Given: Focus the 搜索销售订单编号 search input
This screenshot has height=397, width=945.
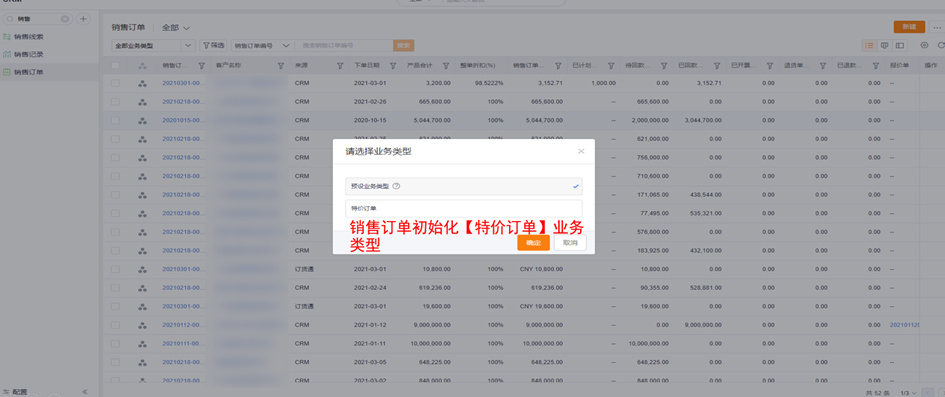Looking at the screenshot, I should [x=344, y=45].
